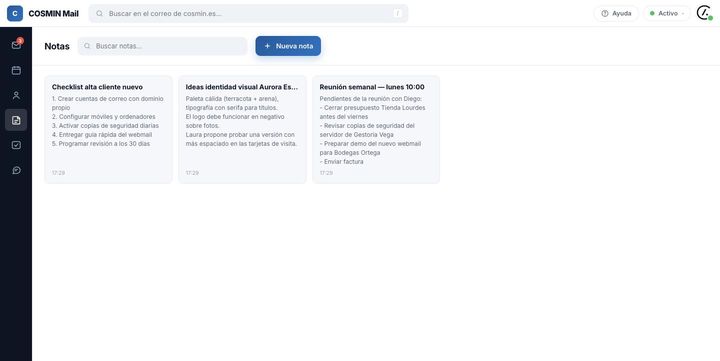This screenshot has height=361, width=720.
Task: Open the mail inbox sidebar icon
Action: [16, 45]
